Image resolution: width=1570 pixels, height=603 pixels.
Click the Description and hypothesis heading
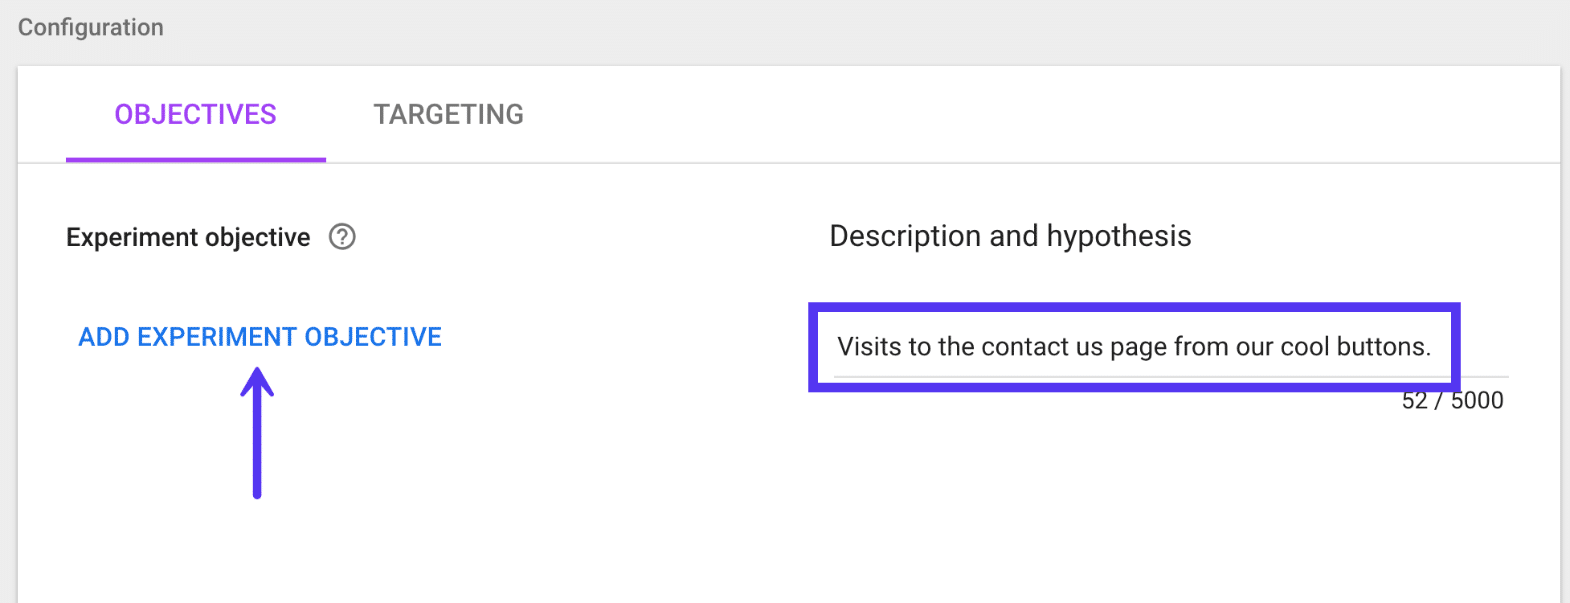1009,236
